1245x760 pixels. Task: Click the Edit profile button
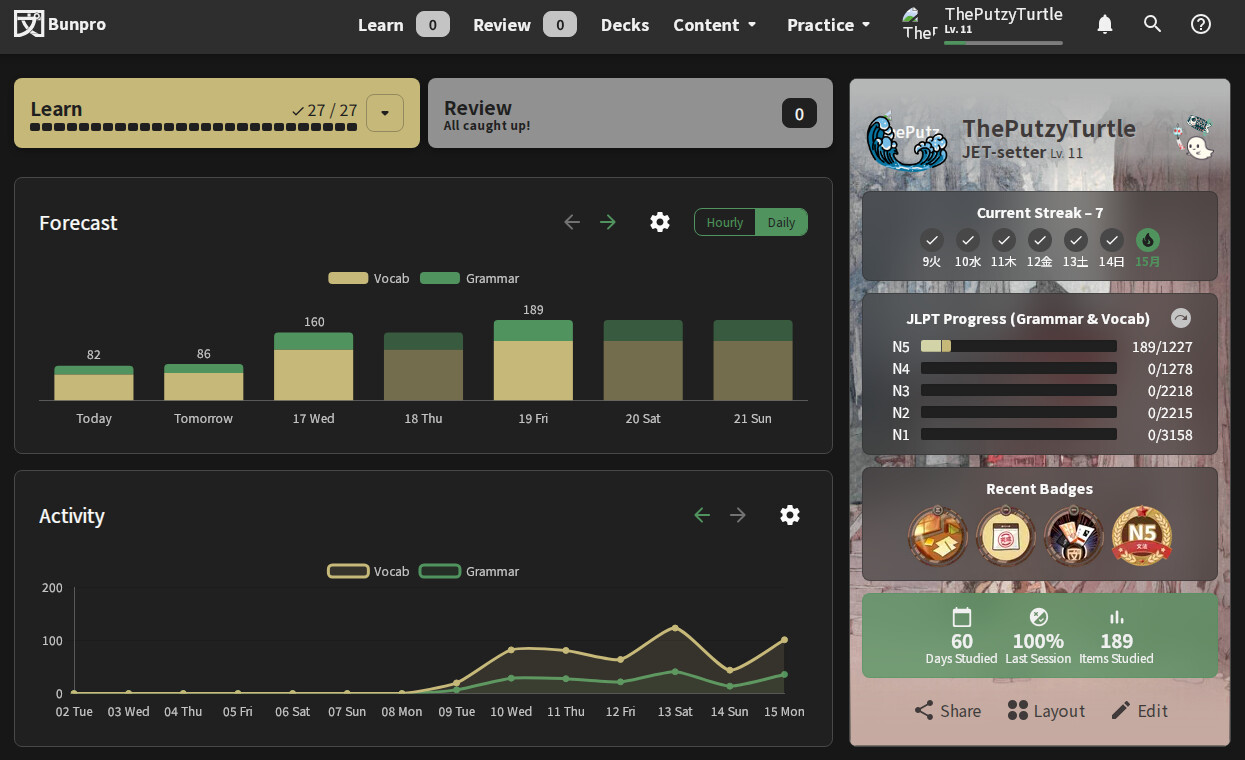click(x=1139, y=711)
